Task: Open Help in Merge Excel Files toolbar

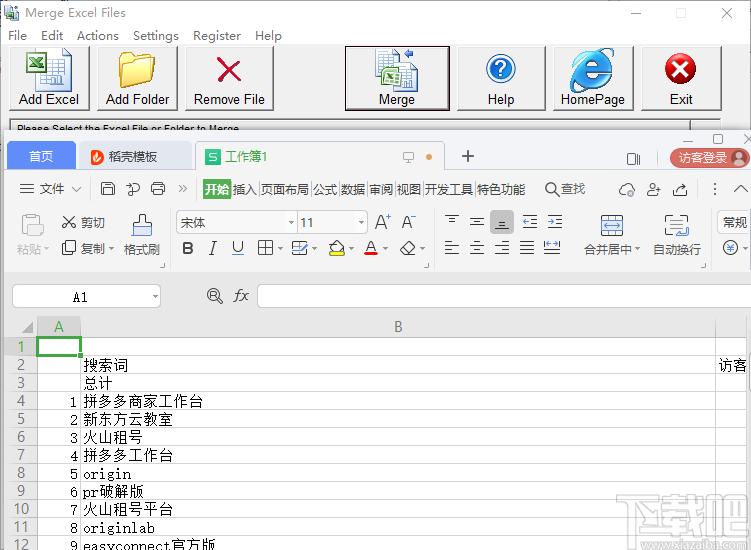Action: coord(501,79)
